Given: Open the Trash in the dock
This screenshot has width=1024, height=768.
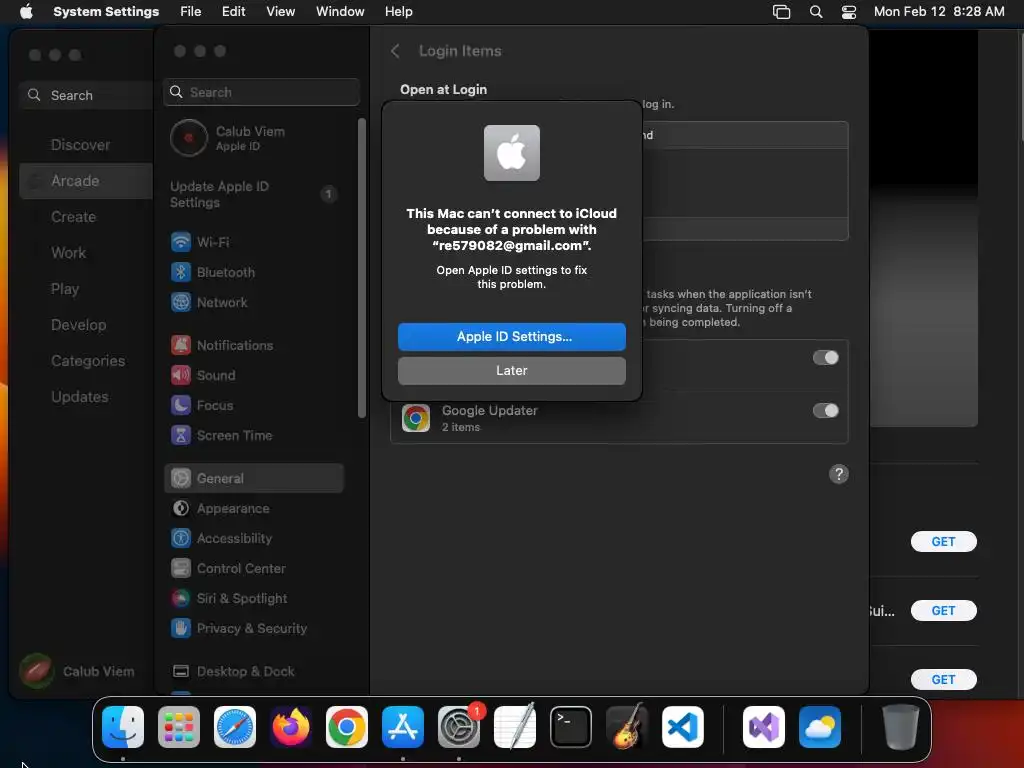Looking at the screenshot, I should [x=901, y=727].
